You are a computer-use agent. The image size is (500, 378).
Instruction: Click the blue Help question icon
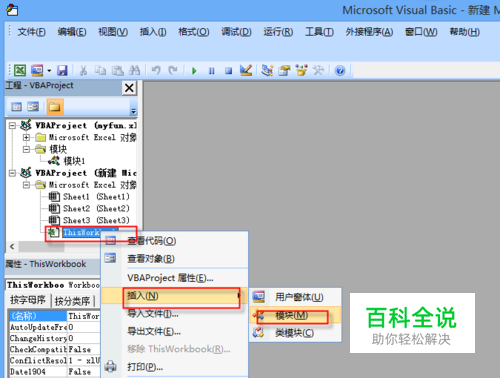click(x=340, y=70)
